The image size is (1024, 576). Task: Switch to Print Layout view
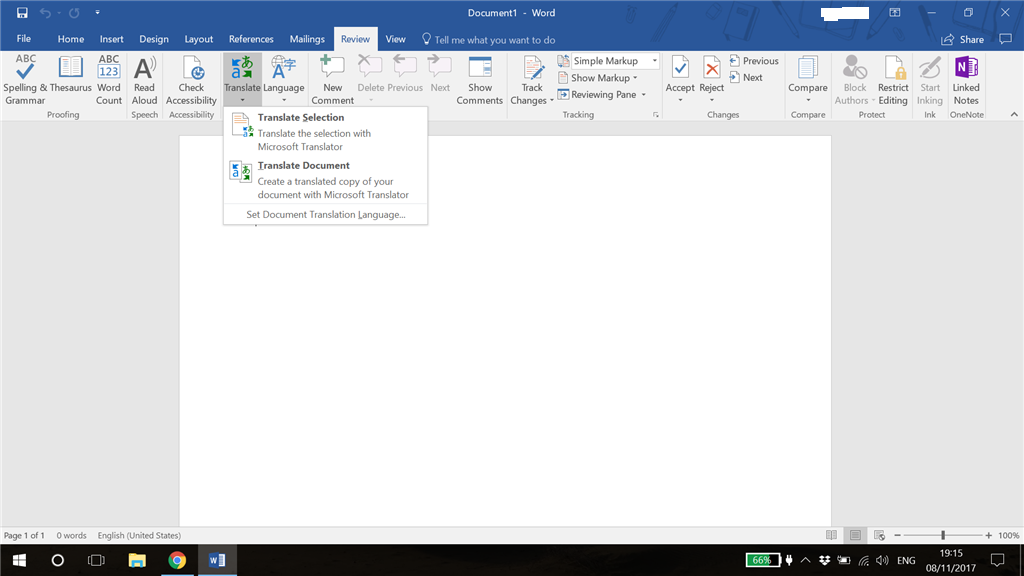click(x=856, y=536)
